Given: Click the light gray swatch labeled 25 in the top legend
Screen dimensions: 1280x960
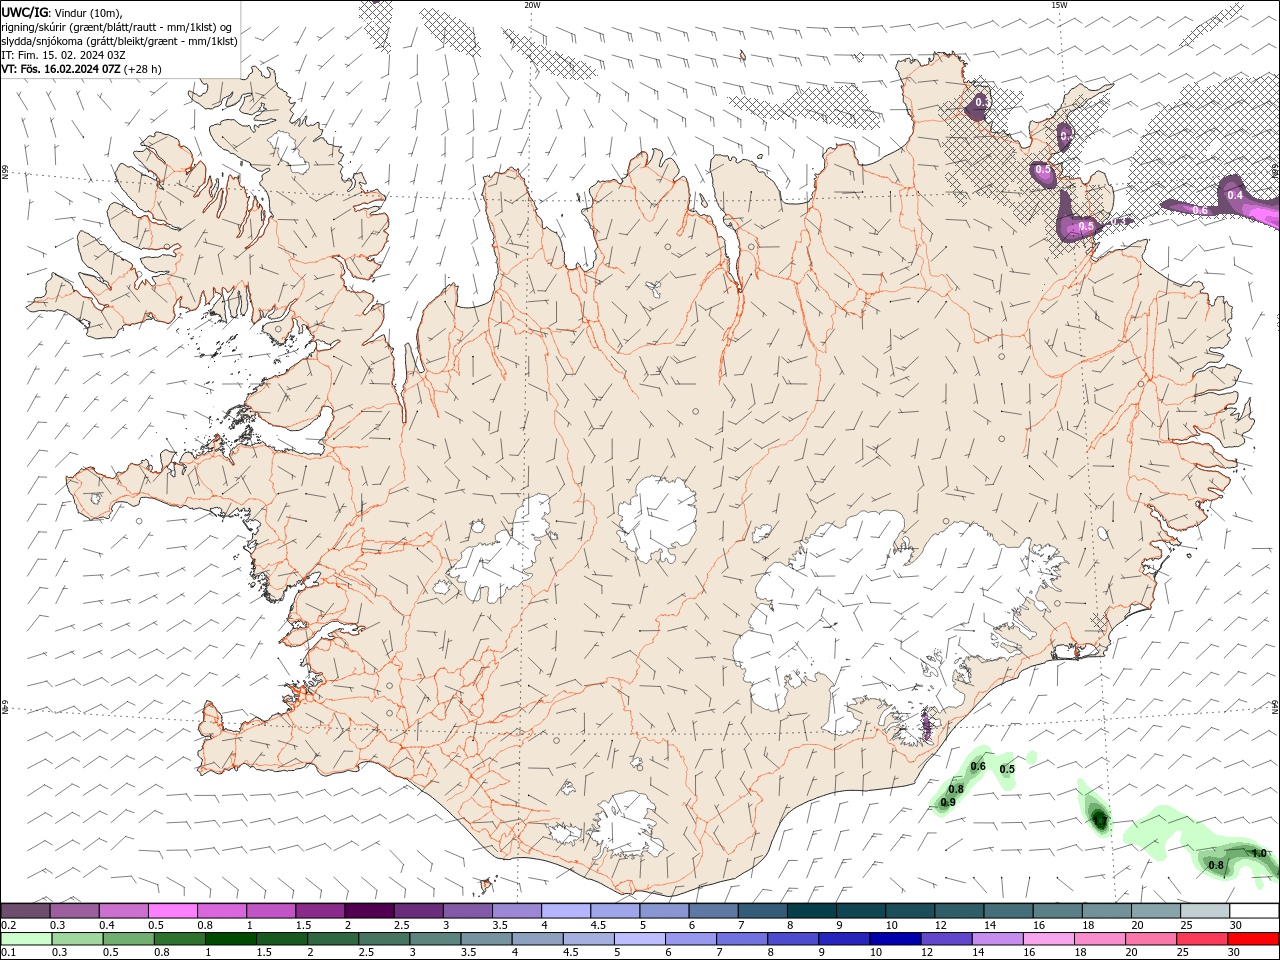Looking at the screenshot, I should (1206, 910).
